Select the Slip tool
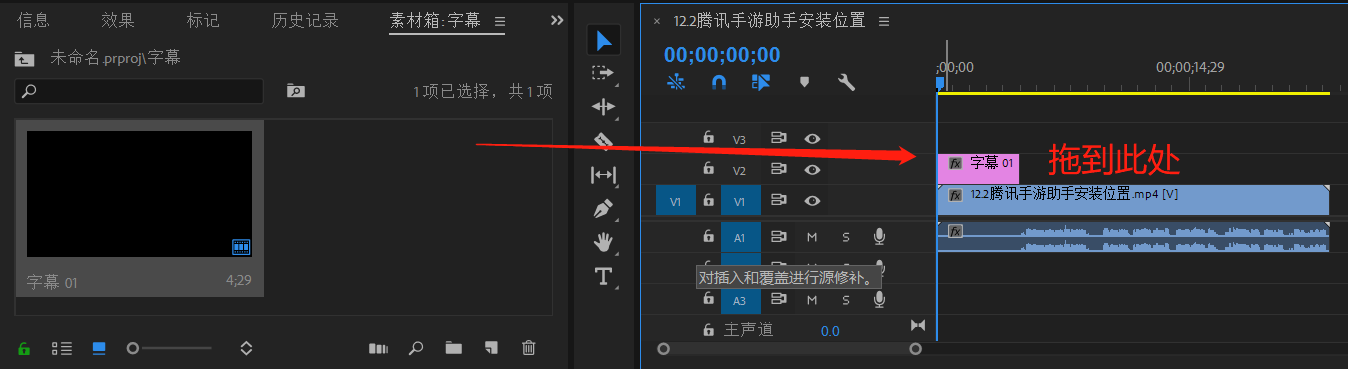The image size is (1348, 369). pyautogui.click(x=603, y=175)
